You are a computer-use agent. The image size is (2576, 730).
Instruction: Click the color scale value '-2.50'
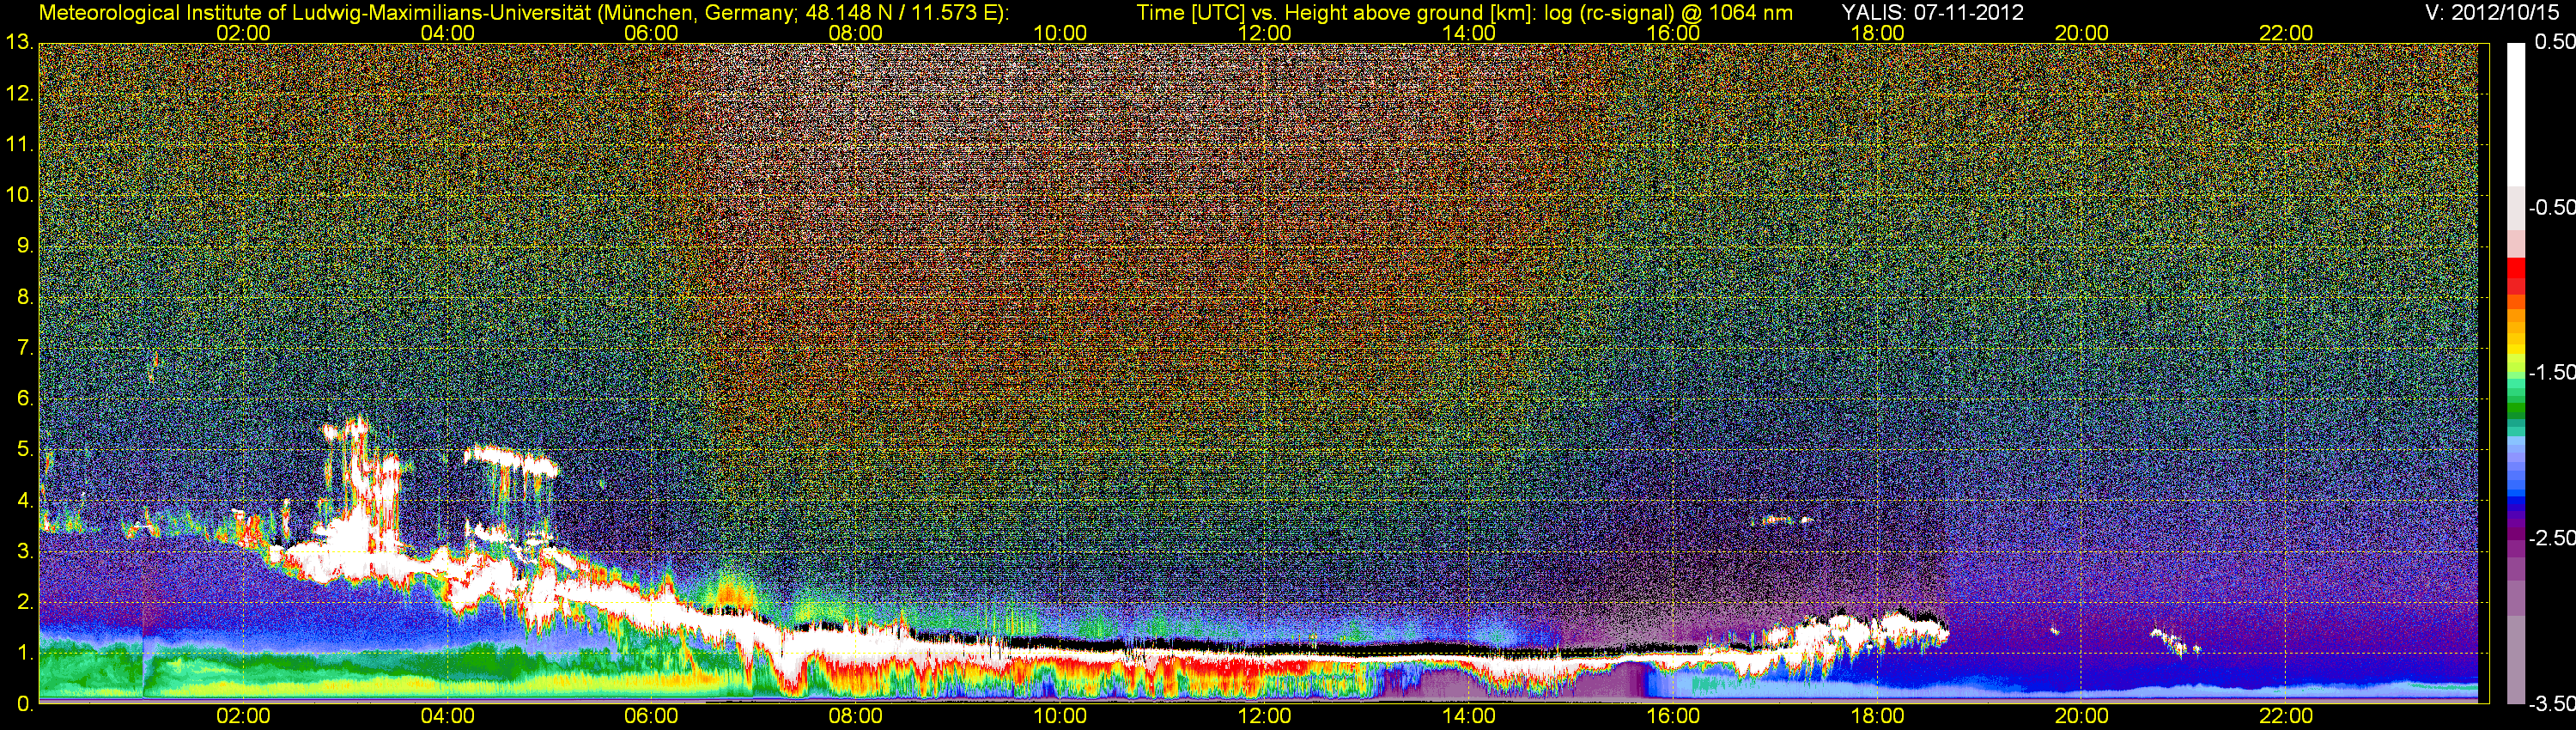pos(2551,538)
